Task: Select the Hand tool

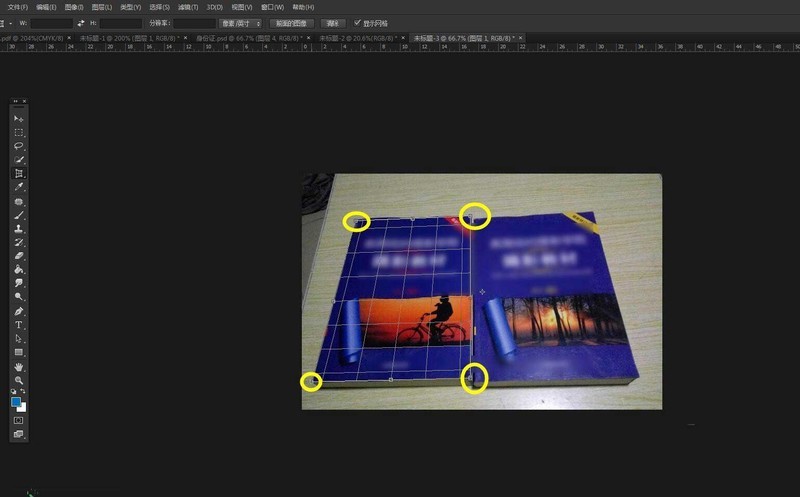Action: pyautogui.click(x=19, y=367)
